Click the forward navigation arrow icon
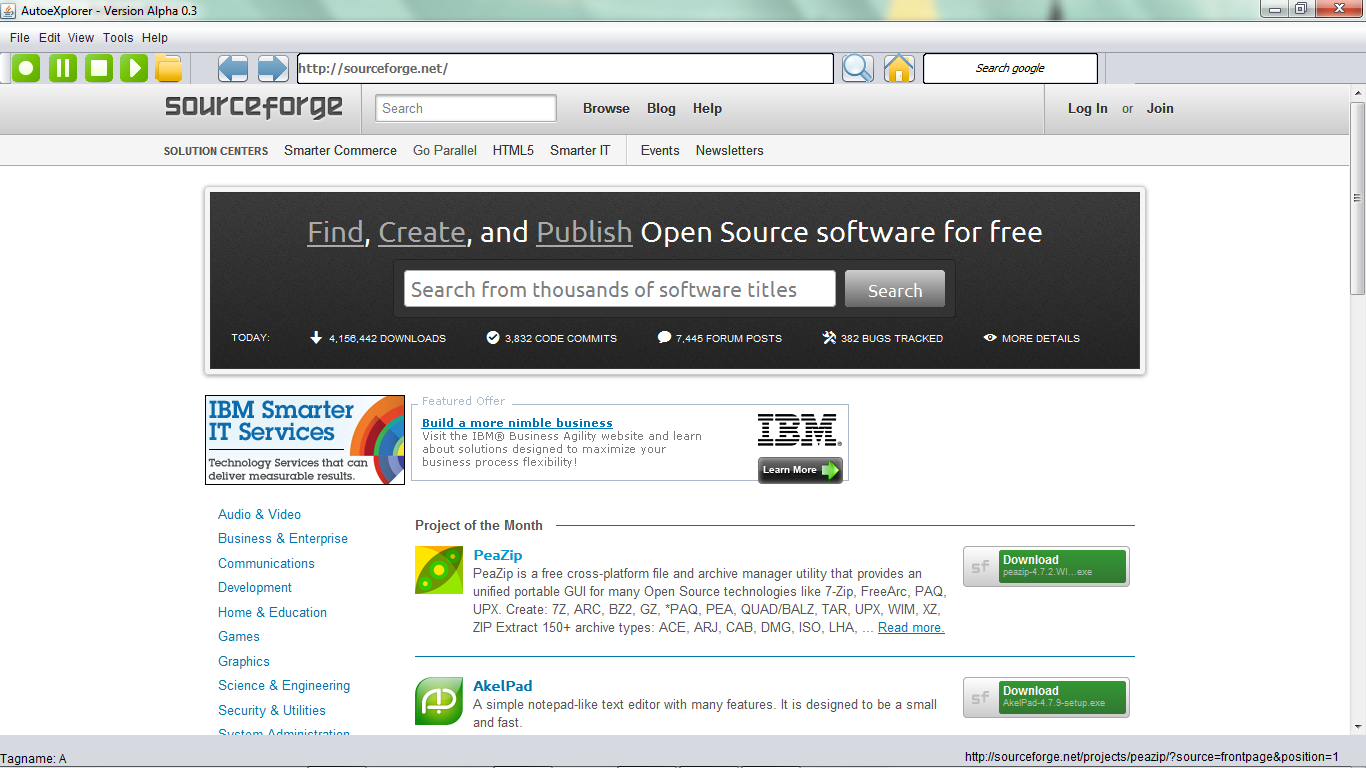This screenshot has height=768, width=1366. coord(271,68)
